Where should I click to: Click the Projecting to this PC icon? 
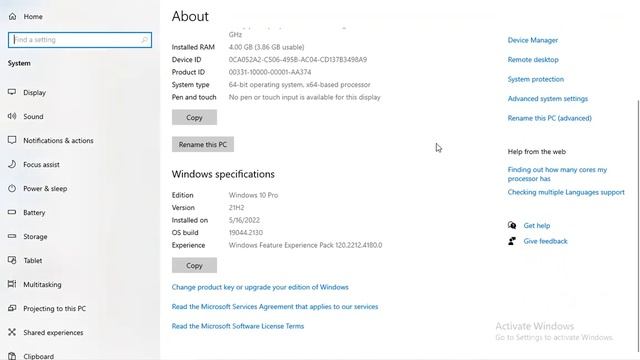pyautogui.click(x=12, y=308)
